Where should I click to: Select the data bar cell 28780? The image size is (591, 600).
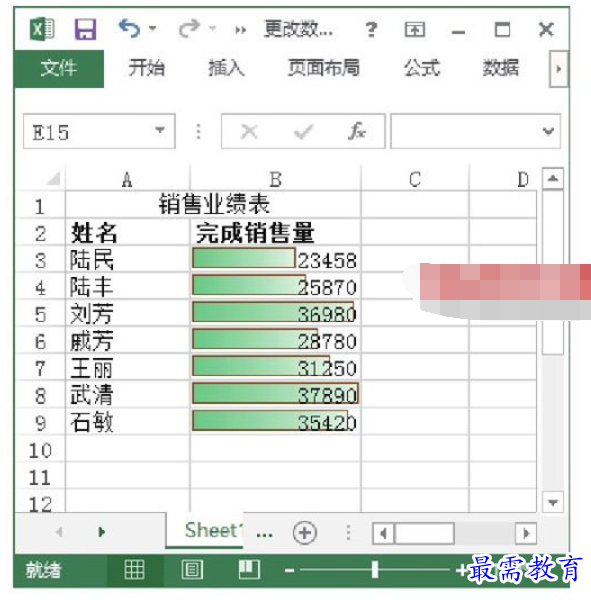click(275, 341)
